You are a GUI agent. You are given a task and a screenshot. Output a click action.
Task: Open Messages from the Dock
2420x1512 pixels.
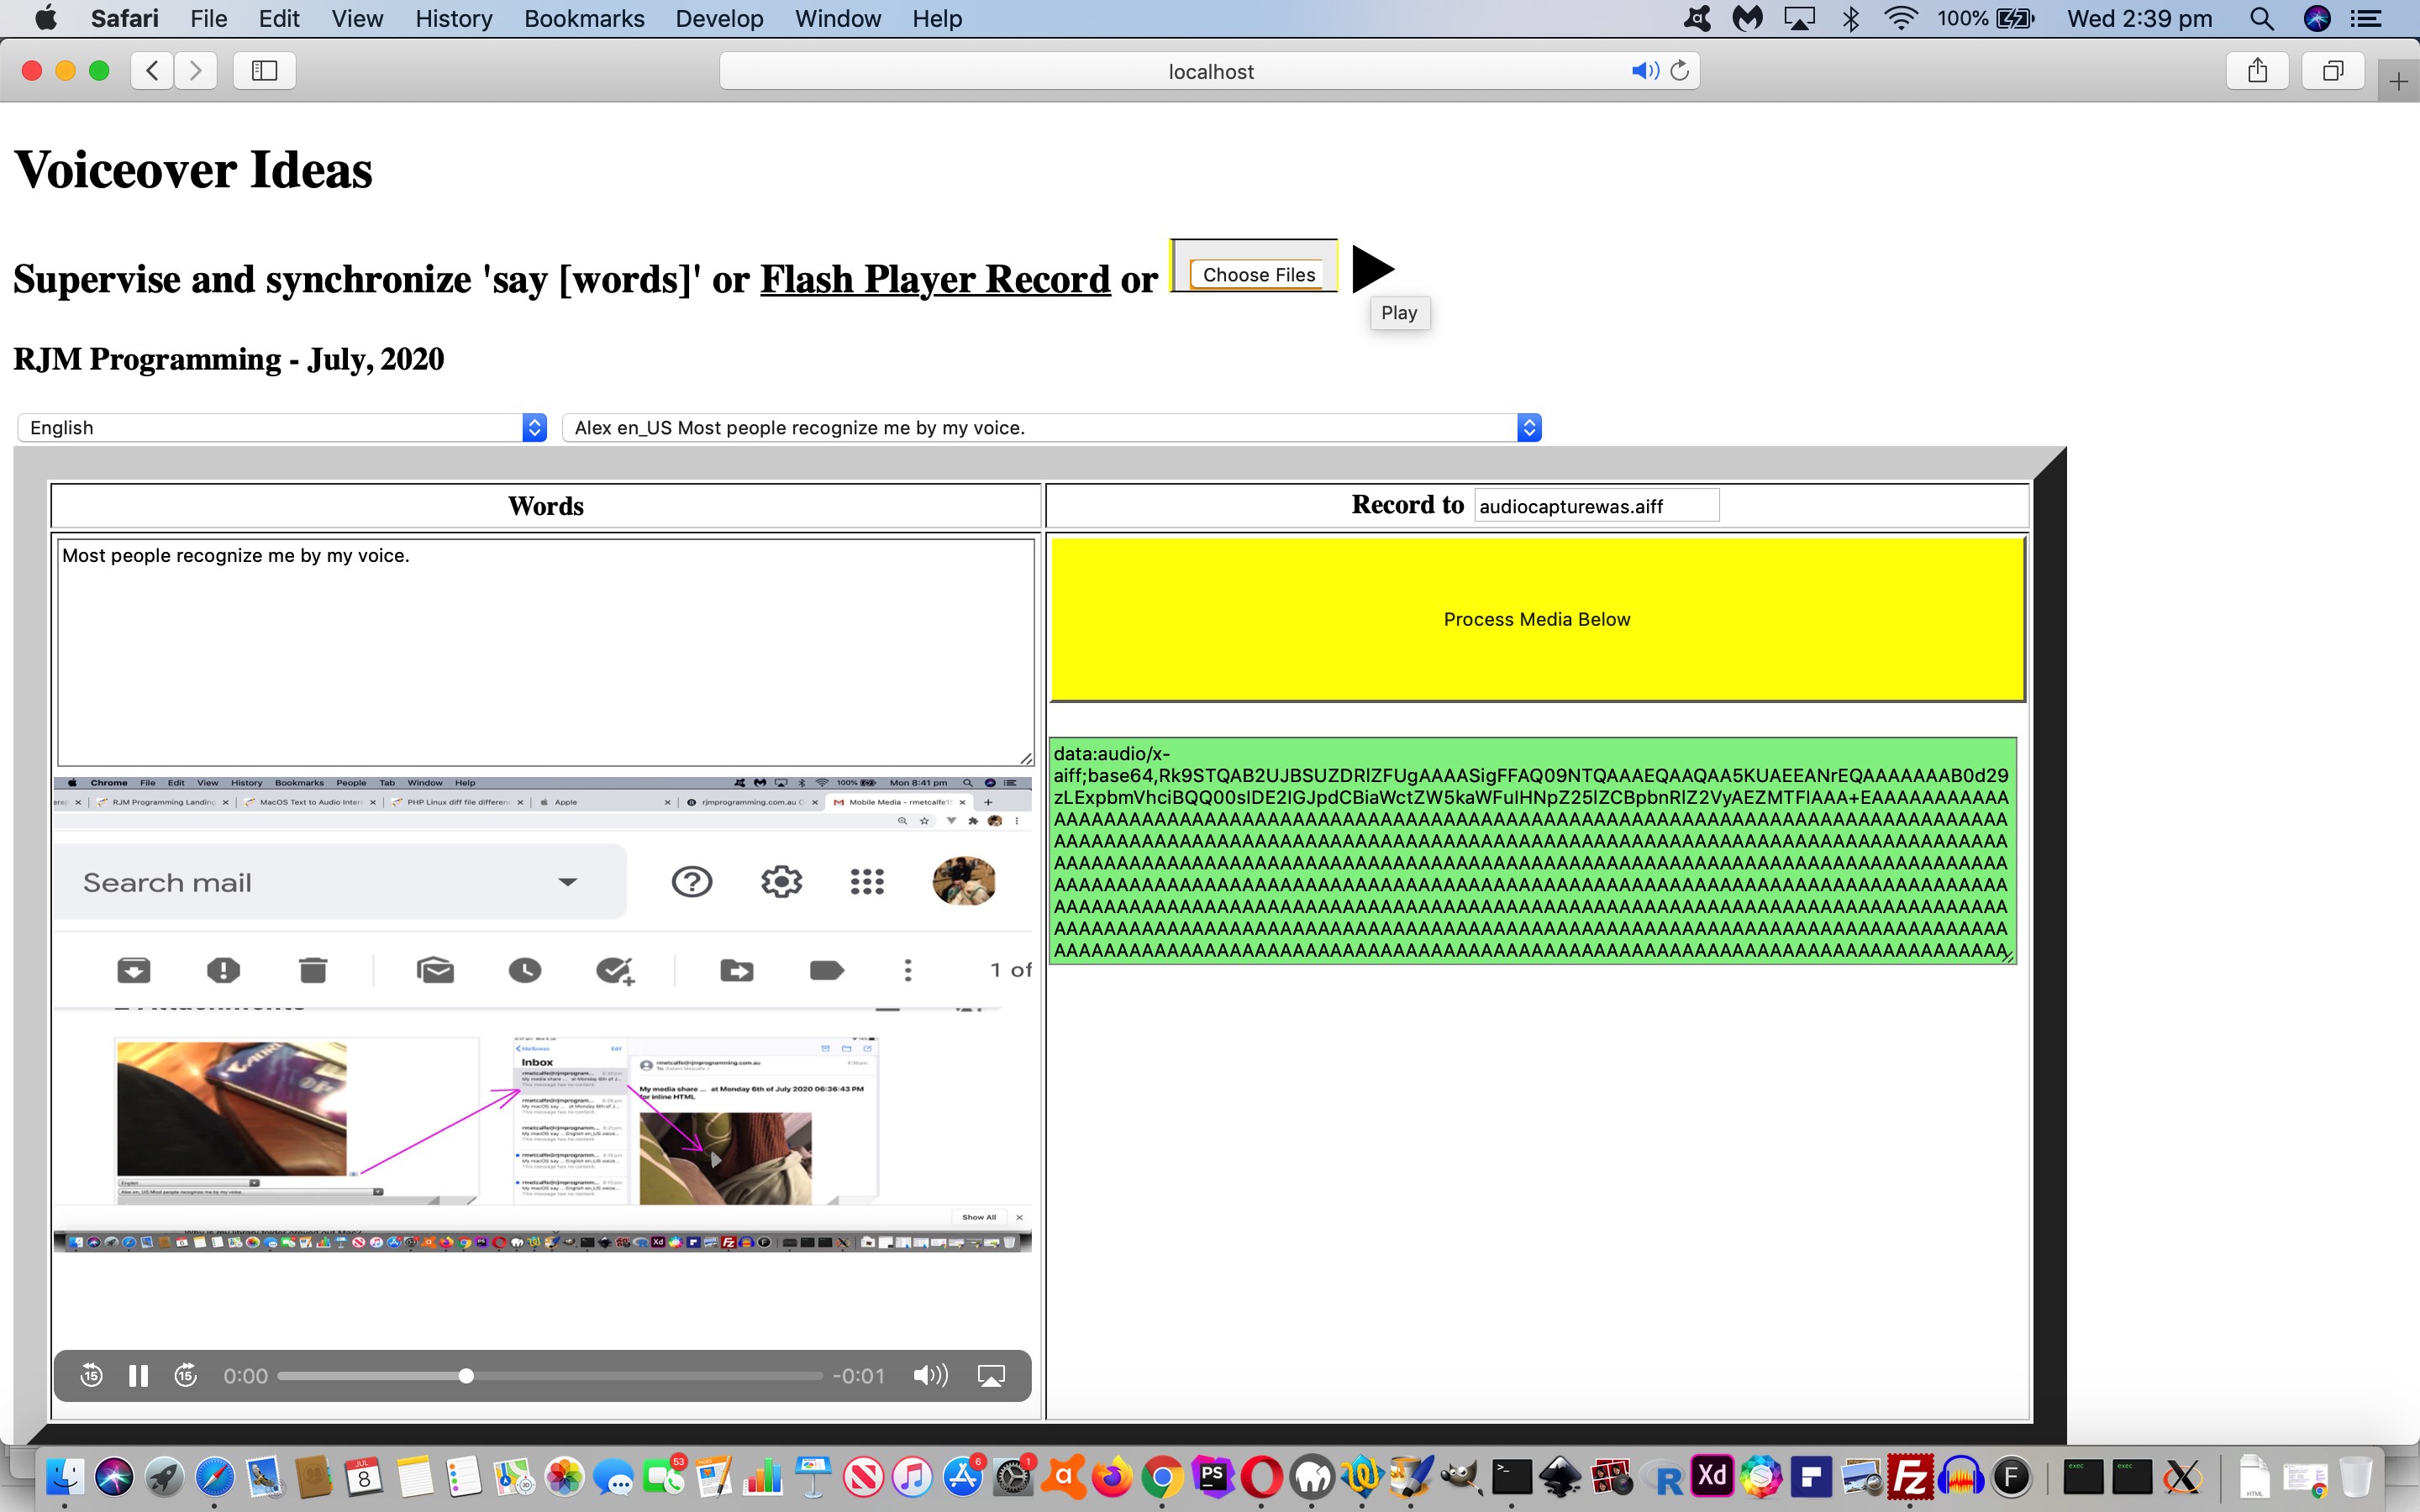(x=613, y=1476)
